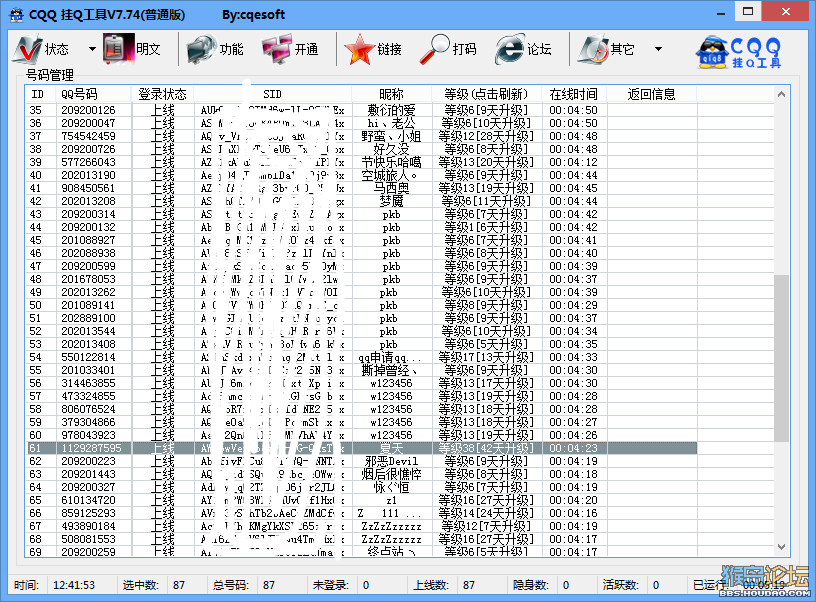Click level cell 等级17[13天升级]
Viewport: 816px width, 602px height.
pos(486,357)
